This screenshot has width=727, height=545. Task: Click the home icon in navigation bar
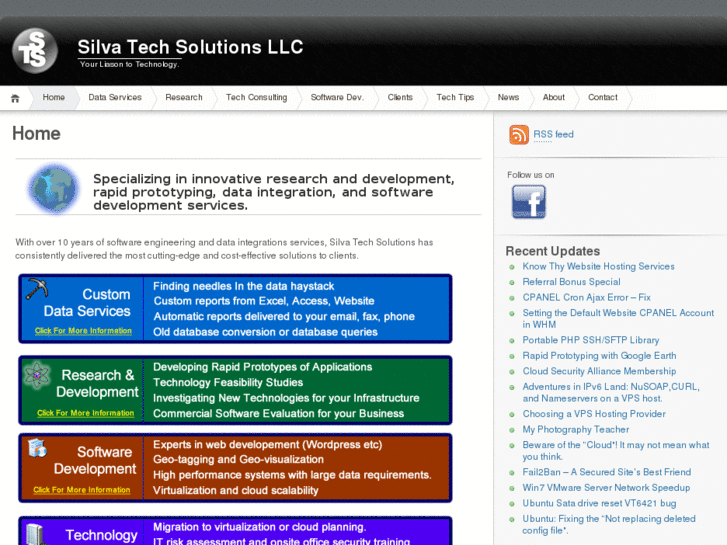click(x=15, y=98)
